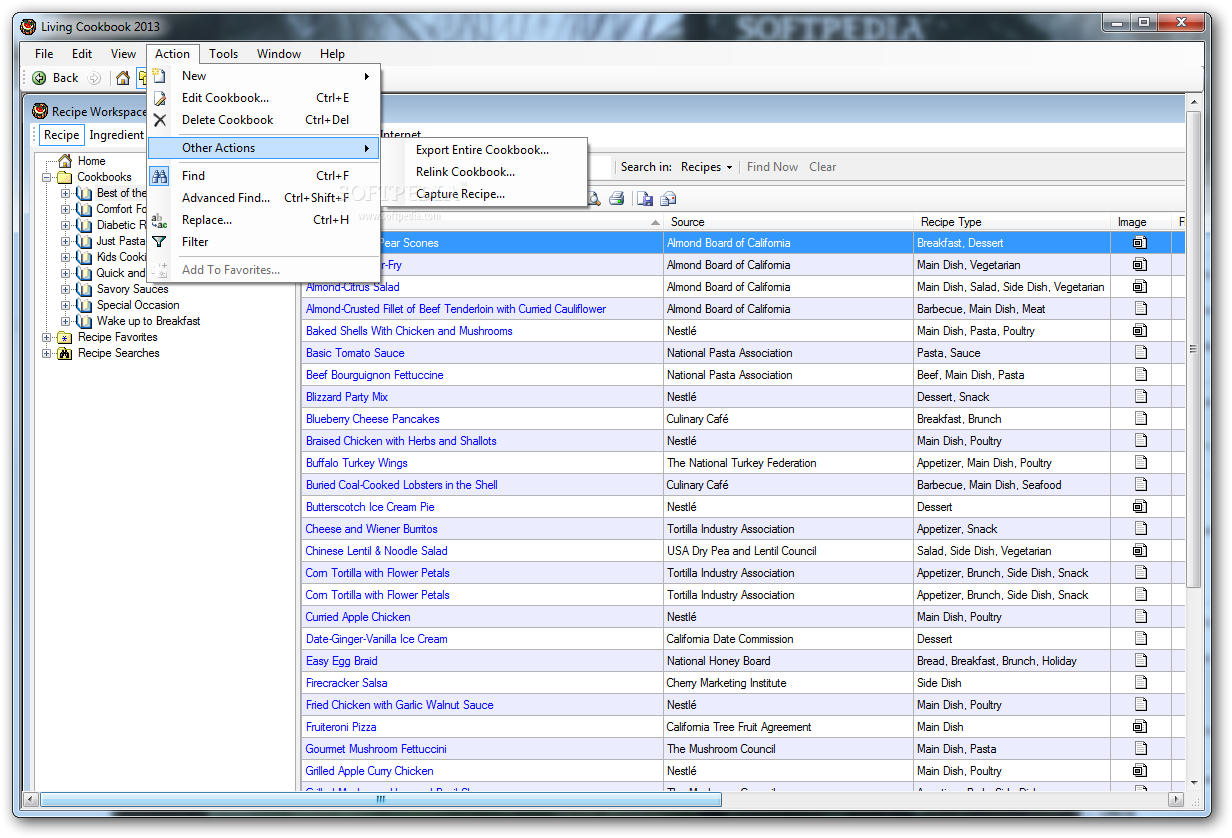Click the save-to-disk export icon
Image resolution: width=1232 pixels, height=838 pixels.
pyautogui.click(x=646, y=198)
